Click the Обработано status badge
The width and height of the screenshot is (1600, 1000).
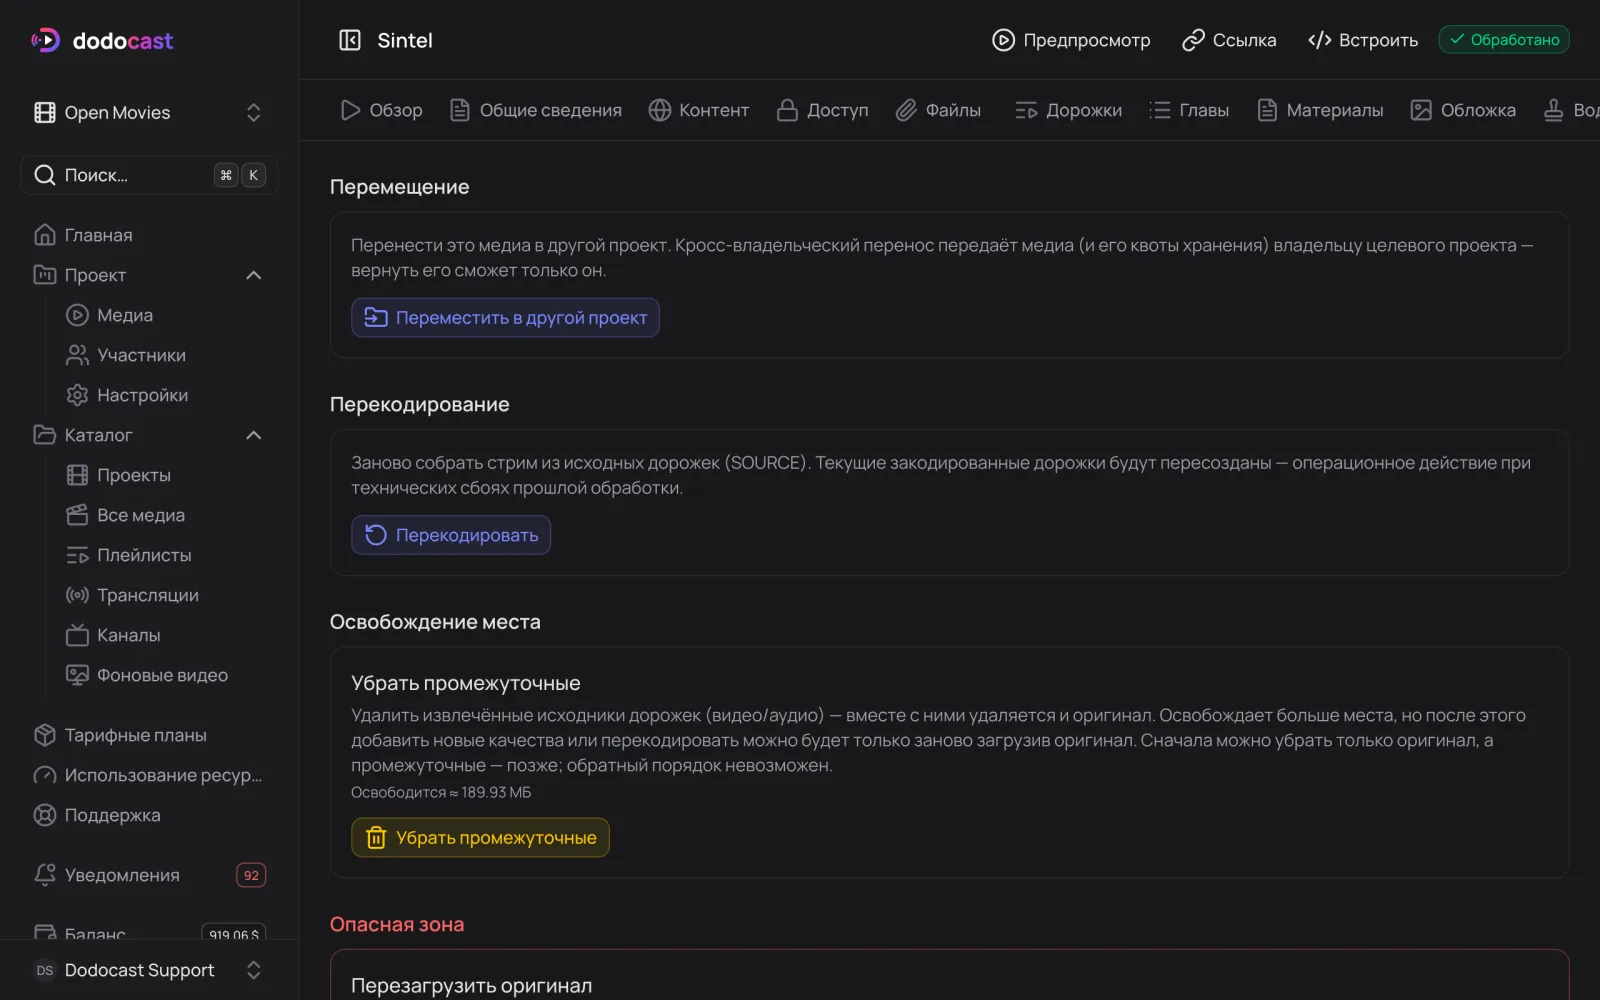point(1504,40)
